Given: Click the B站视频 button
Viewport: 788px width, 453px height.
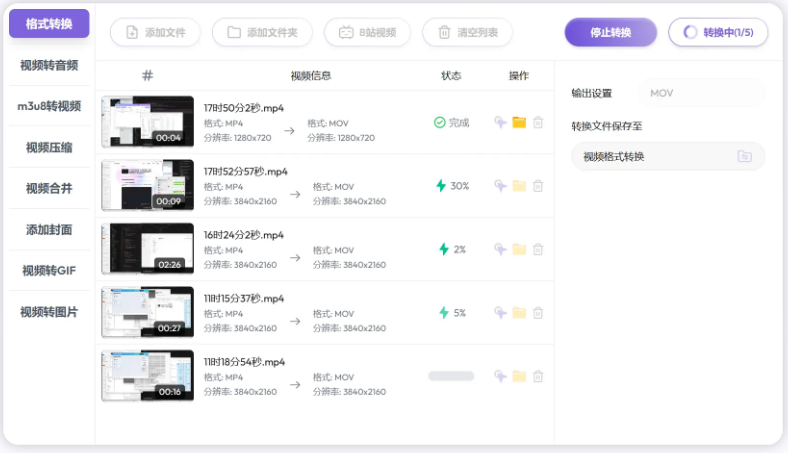Looking at the screenshot, I should 367,33.
